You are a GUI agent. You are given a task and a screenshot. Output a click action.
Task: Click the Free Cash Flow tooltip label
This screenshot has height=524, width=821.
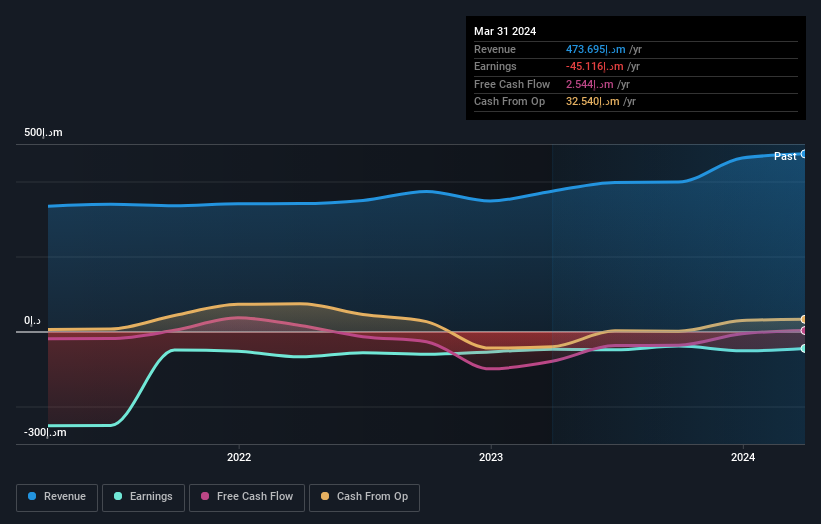[x=512, y=84]
